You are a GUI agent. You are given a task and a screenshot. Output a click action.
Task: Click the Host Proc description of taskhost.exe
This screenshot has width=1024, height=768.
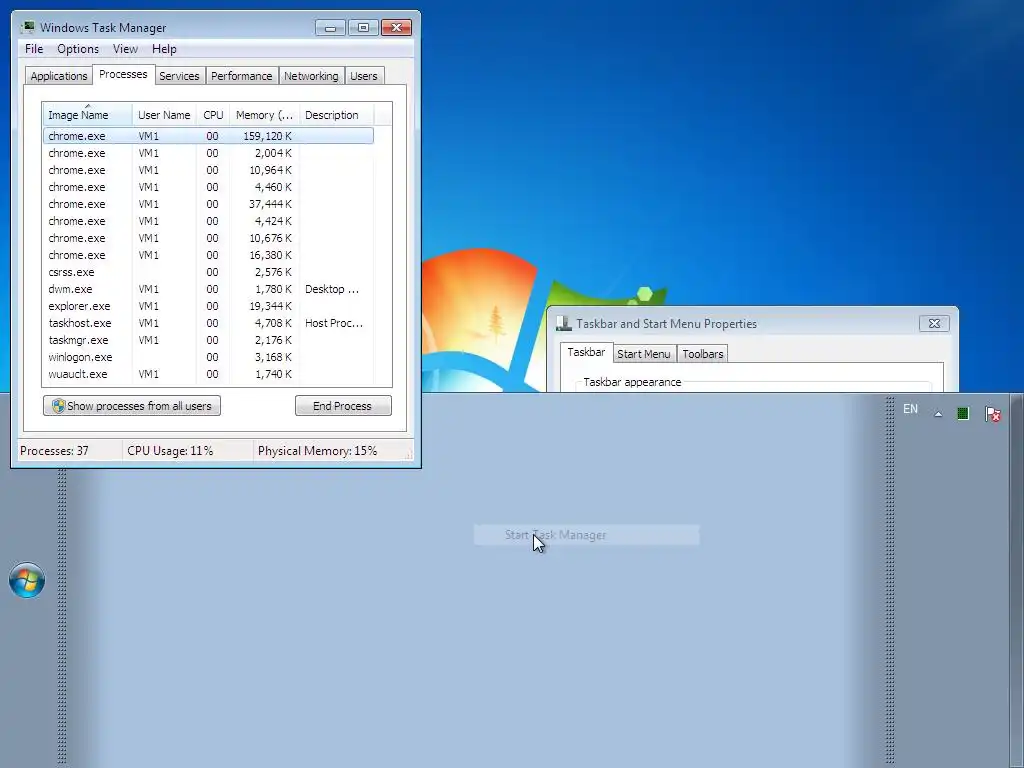pyautogui.click(x=334, y=323)
